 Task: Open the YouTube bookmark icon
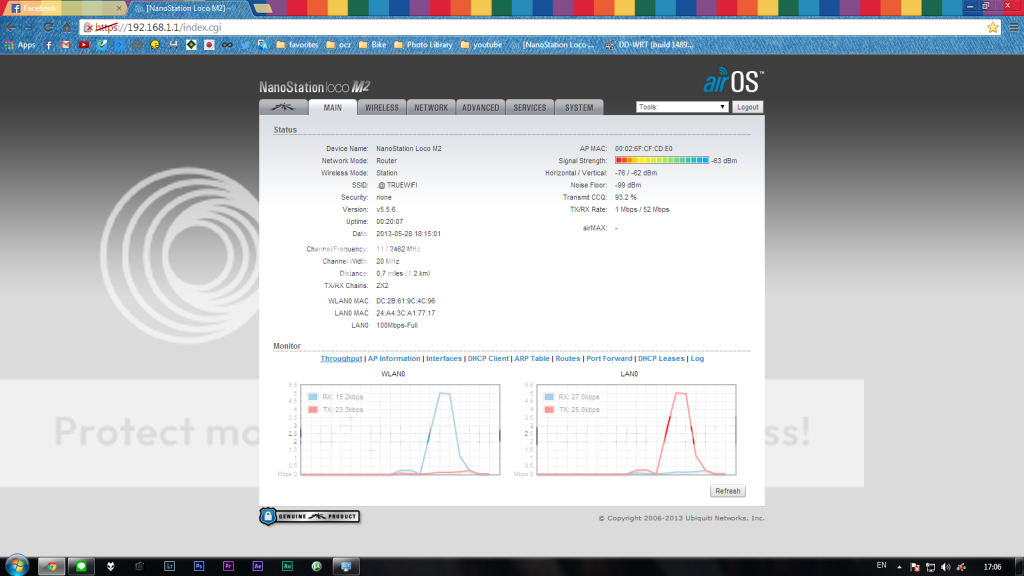(84, 45)
